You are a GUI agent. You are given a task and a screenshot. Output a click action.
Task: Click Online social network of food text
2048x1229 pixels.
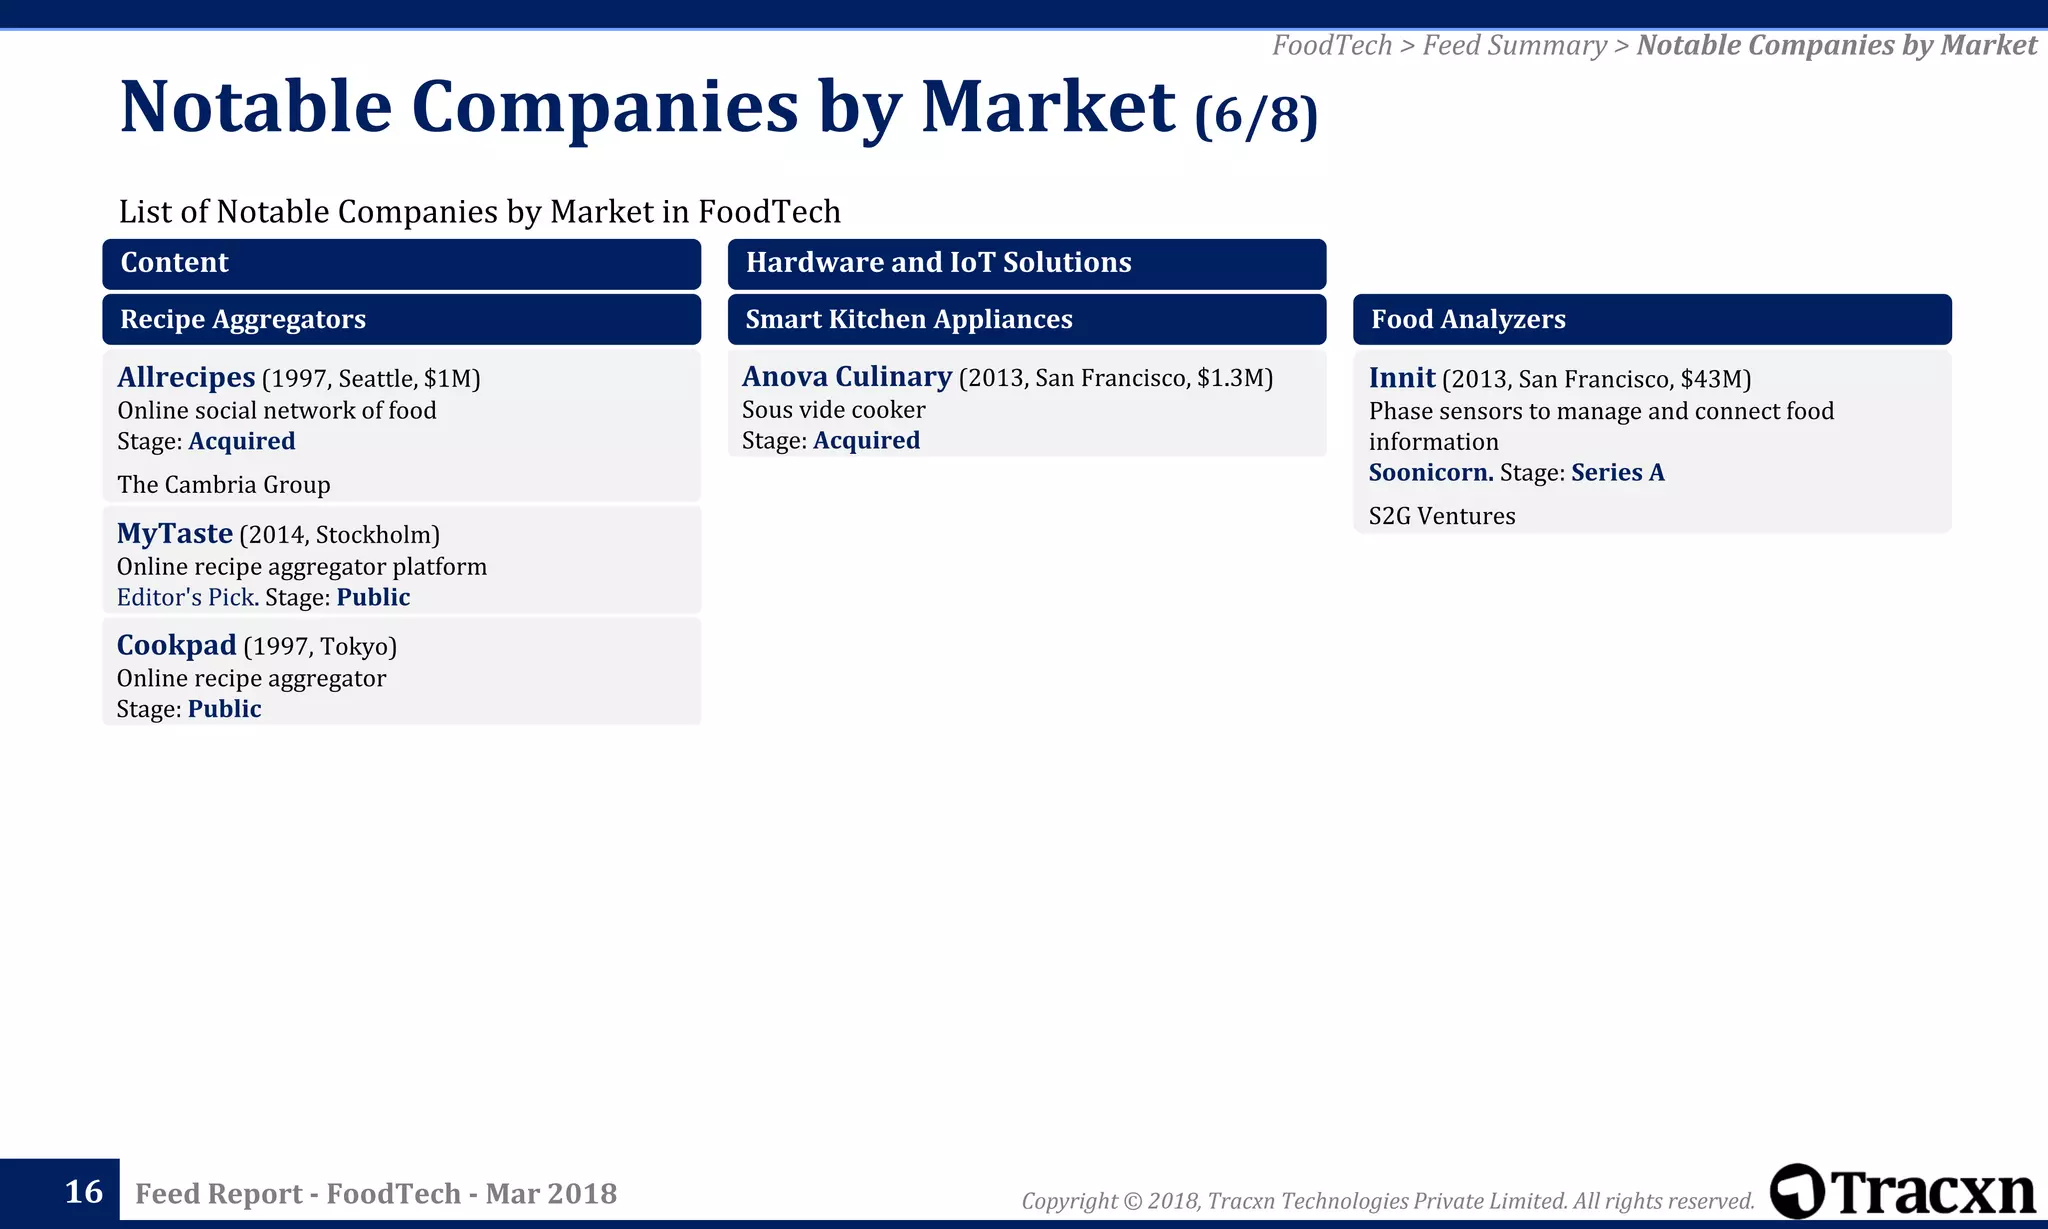click(x=277, y=410)
